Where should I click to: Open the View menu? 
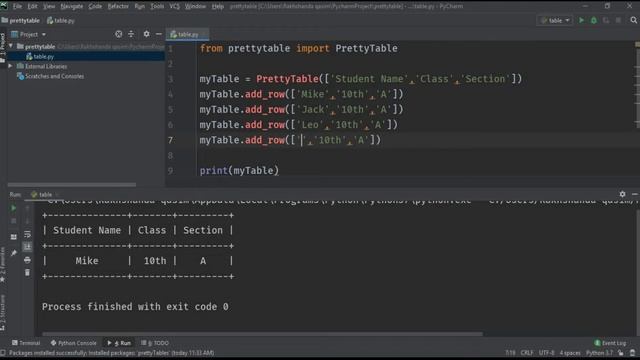(49, 6)
